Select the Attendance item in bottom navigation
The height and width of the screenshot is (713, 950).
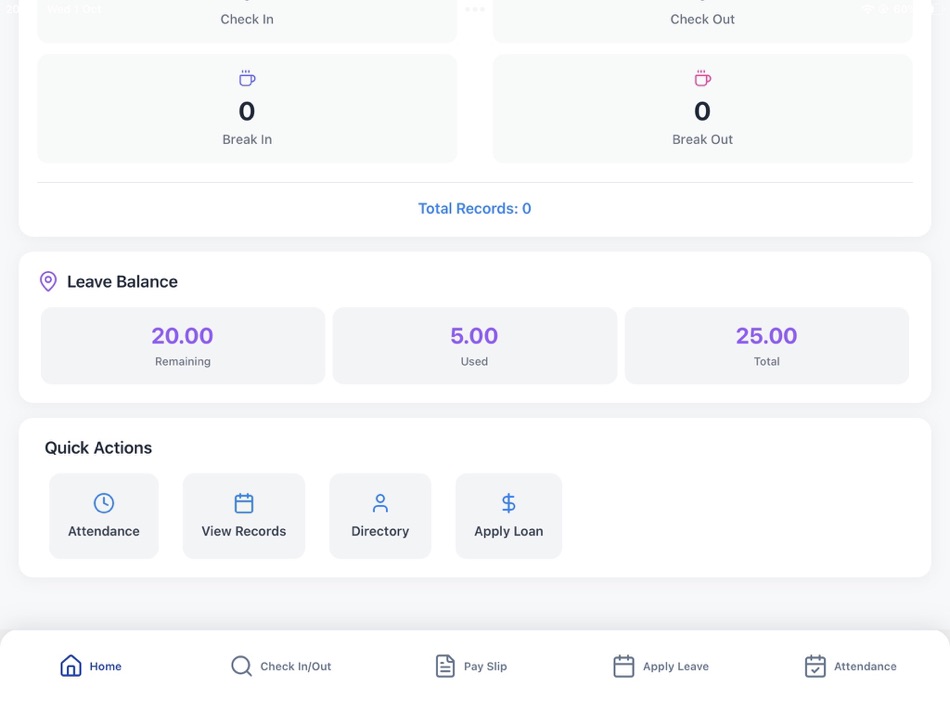coord(813,665)
